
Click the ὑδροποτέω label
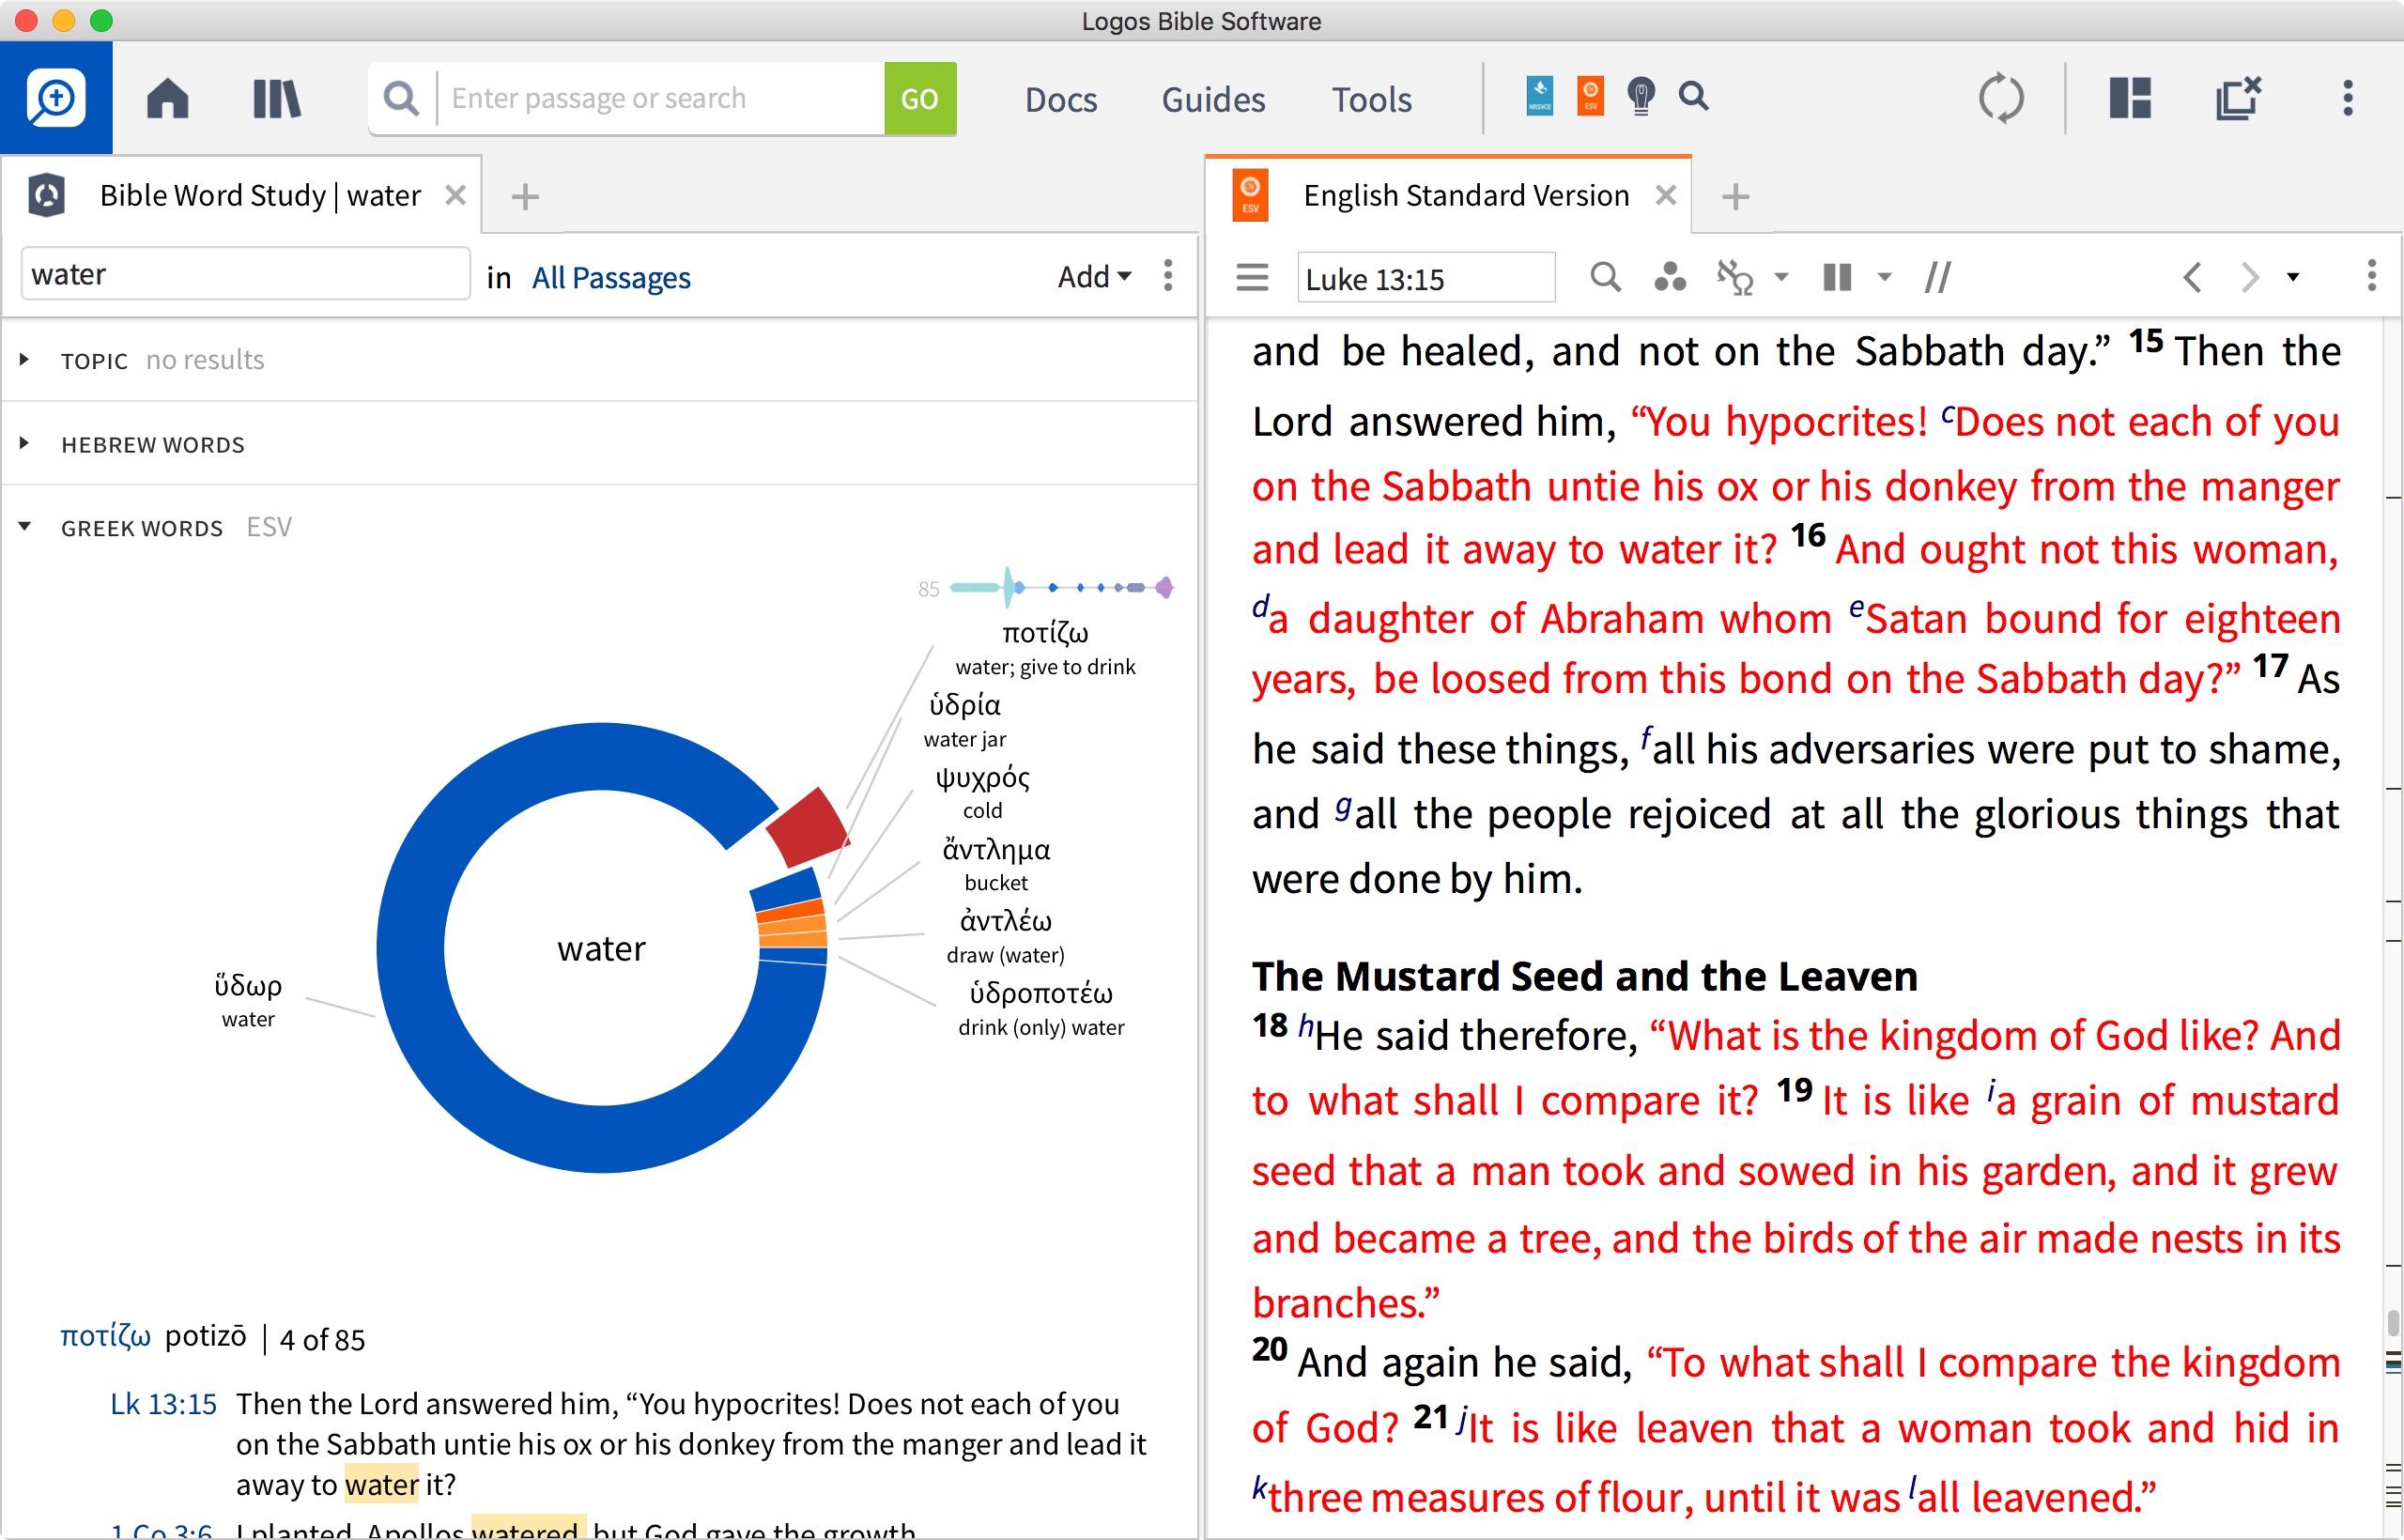pyautogui.click(x=1041, y=1008)
